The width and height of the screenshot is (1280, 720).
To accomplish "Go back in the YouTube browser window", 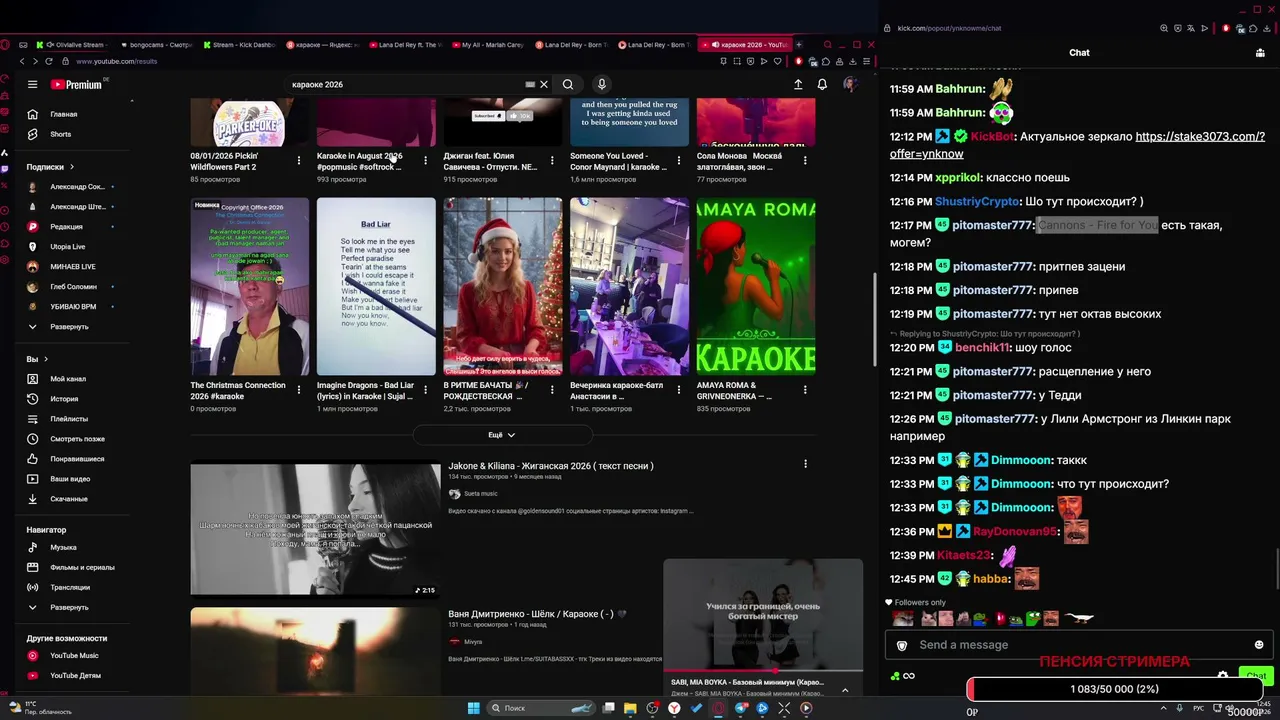I will 22,62.
